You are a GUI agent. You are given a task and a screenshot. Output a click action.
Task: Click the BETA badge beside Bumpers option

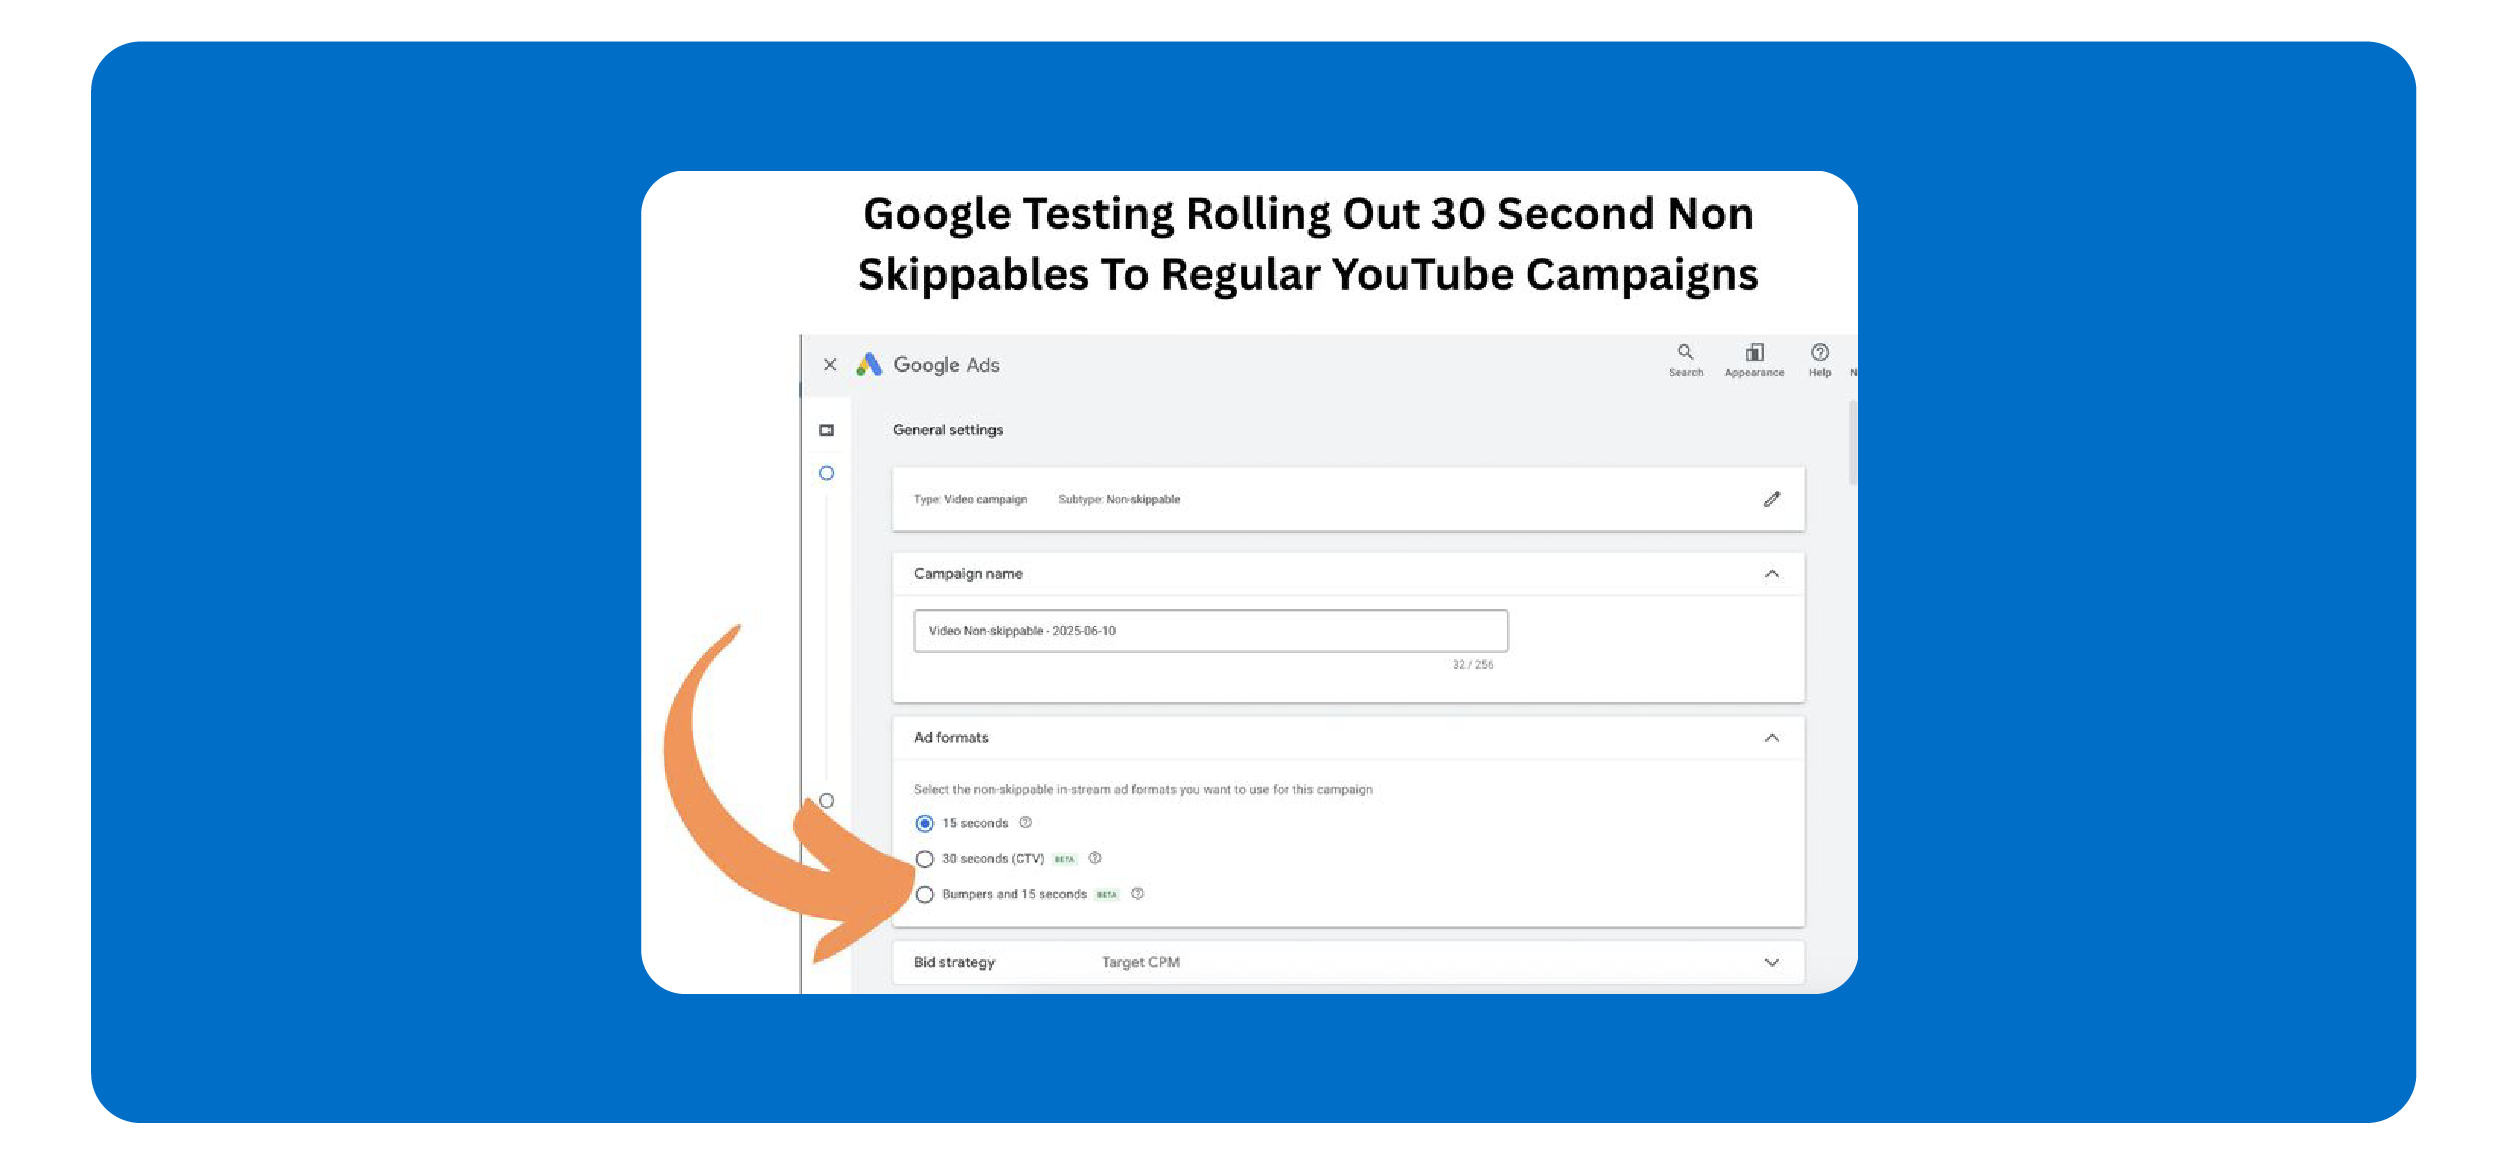[x=1106, y=895]
